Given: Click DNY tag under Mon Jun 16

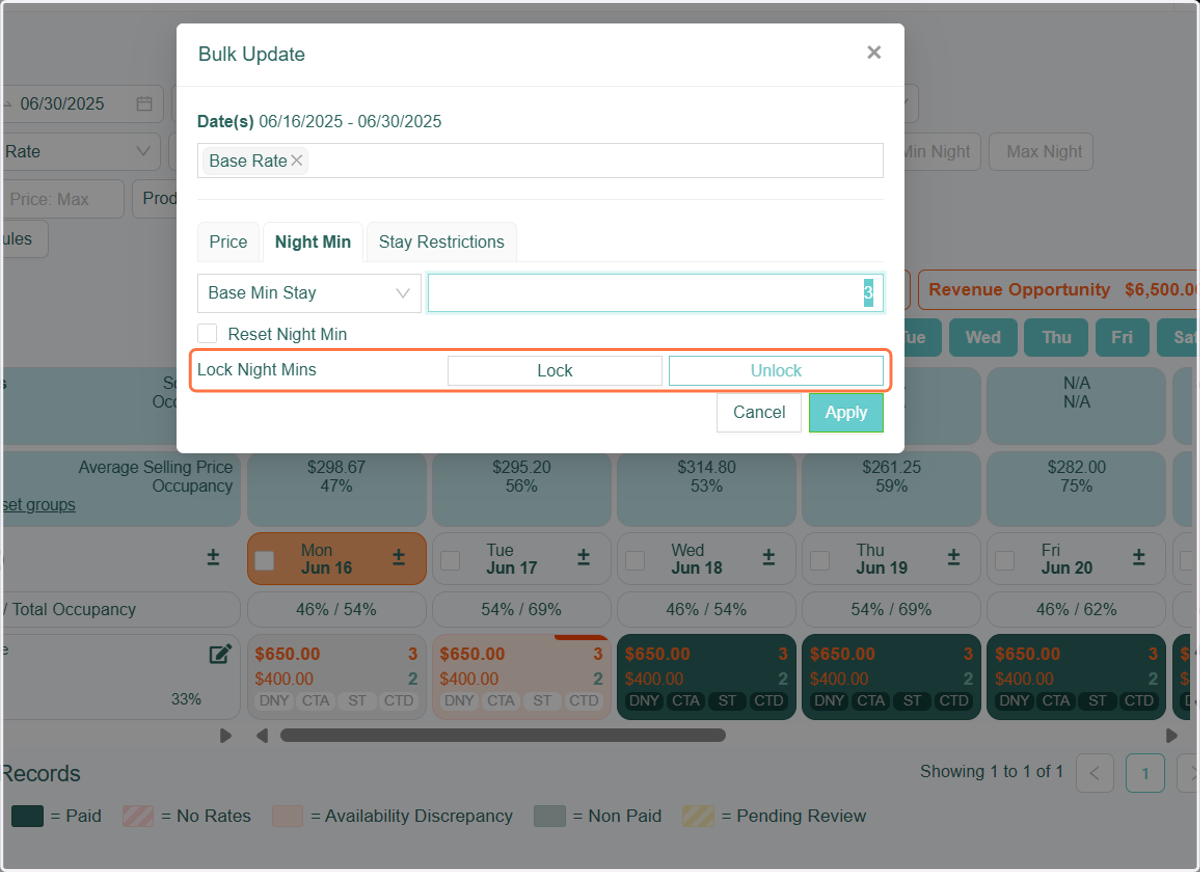Looking at the screenshot, I should (274, 700).
